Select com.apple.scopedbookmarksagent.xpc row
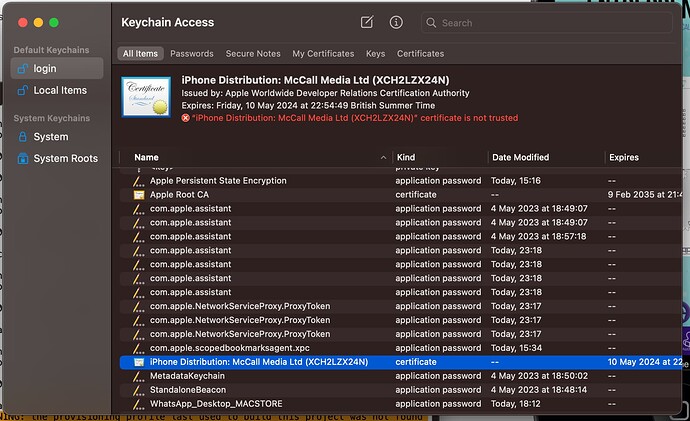 click(x=400, y=348)
